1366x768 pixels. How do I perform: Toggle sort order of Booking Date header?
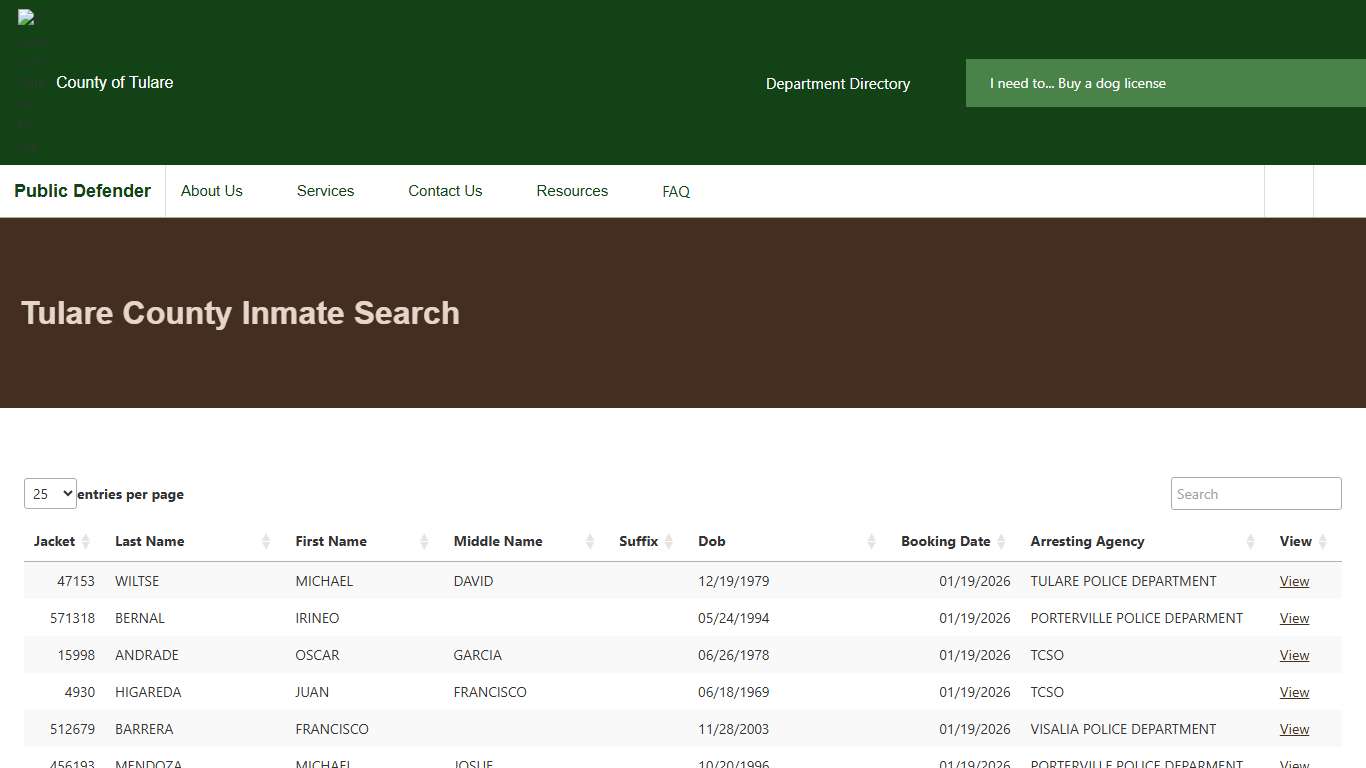tap(947, 541)
